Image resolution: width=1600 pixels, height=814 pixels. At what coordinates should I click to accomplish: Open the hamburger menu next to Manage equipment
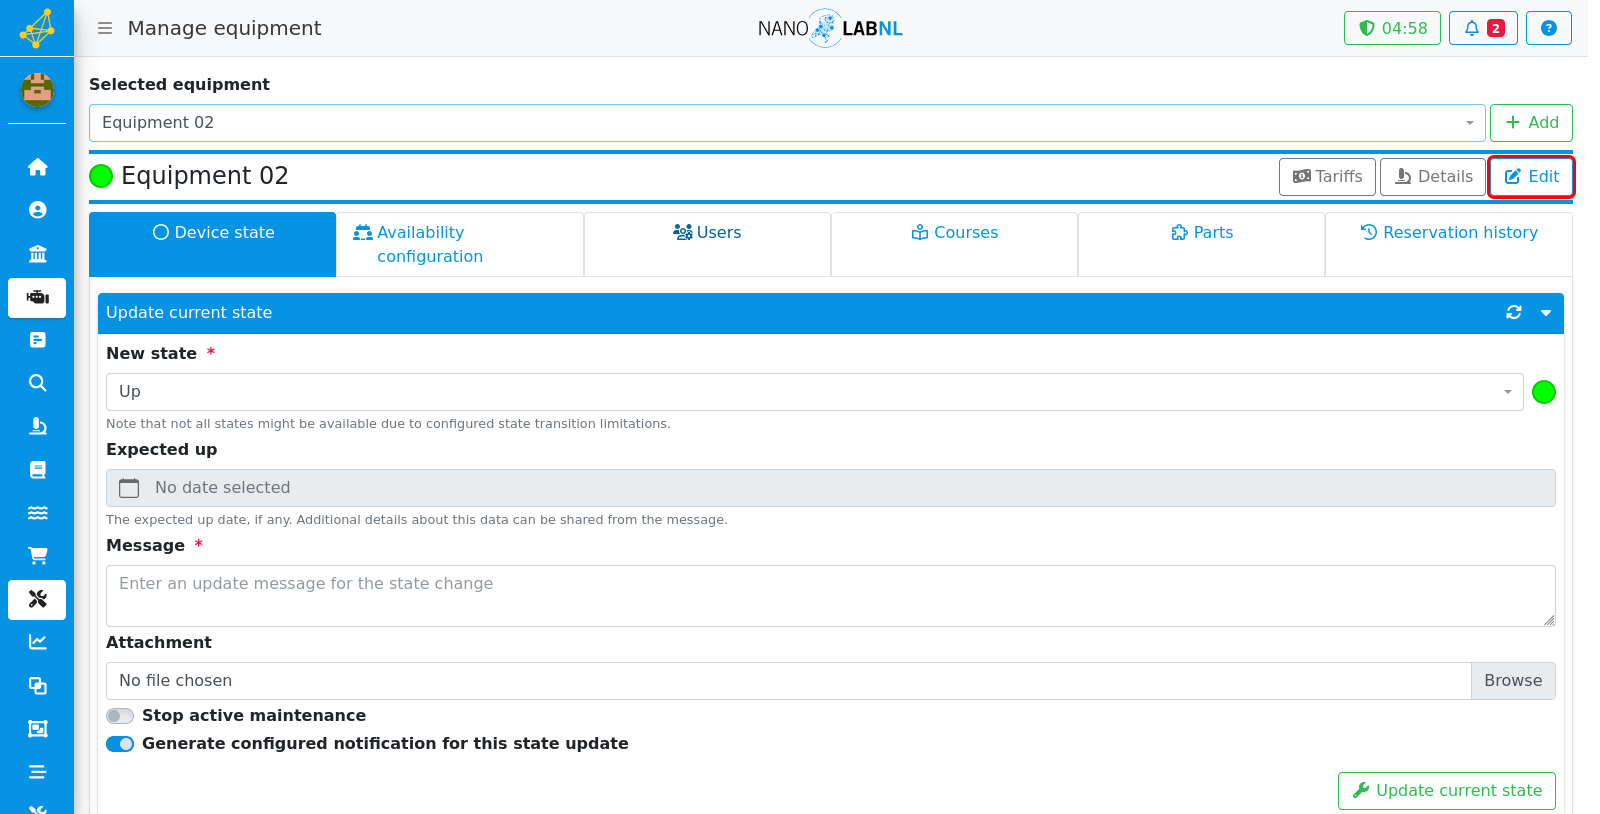pos(104,28)
